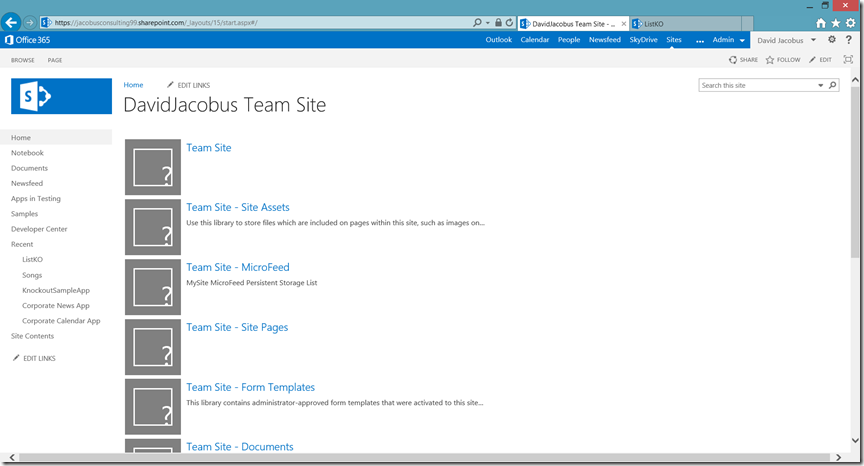Open Sites in top bar
The height and width of the screenshot is (466, 864).
tap(673, 40)
